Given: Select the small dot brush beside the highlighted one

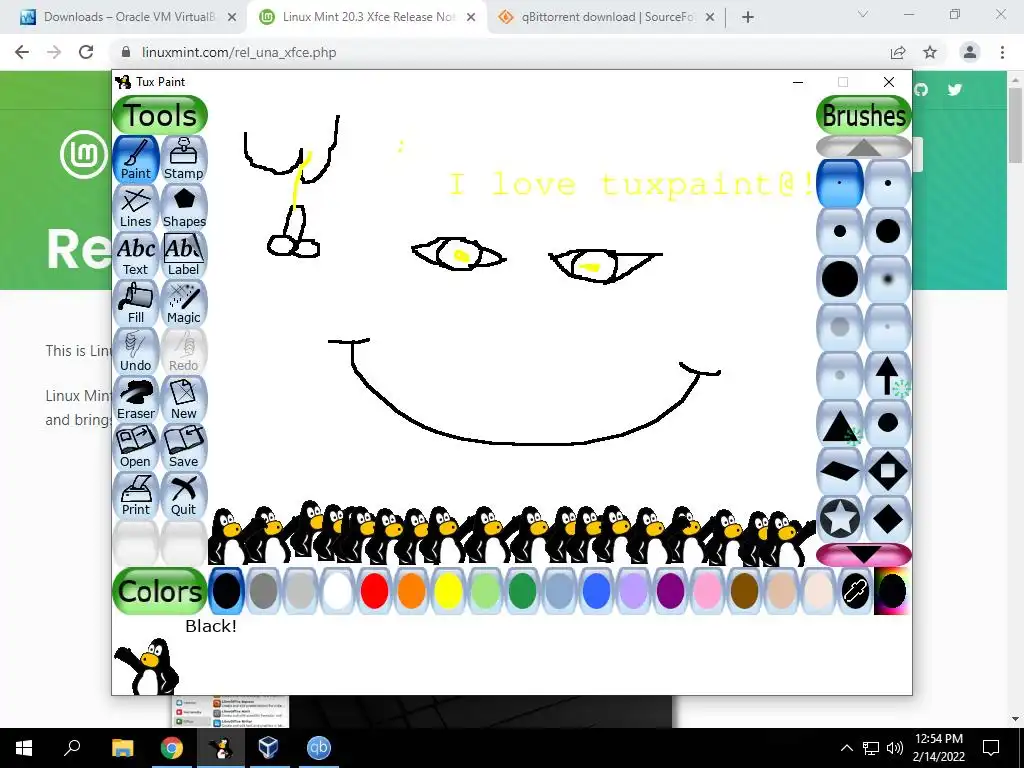Looking at the screenshot, I should 888,183.
